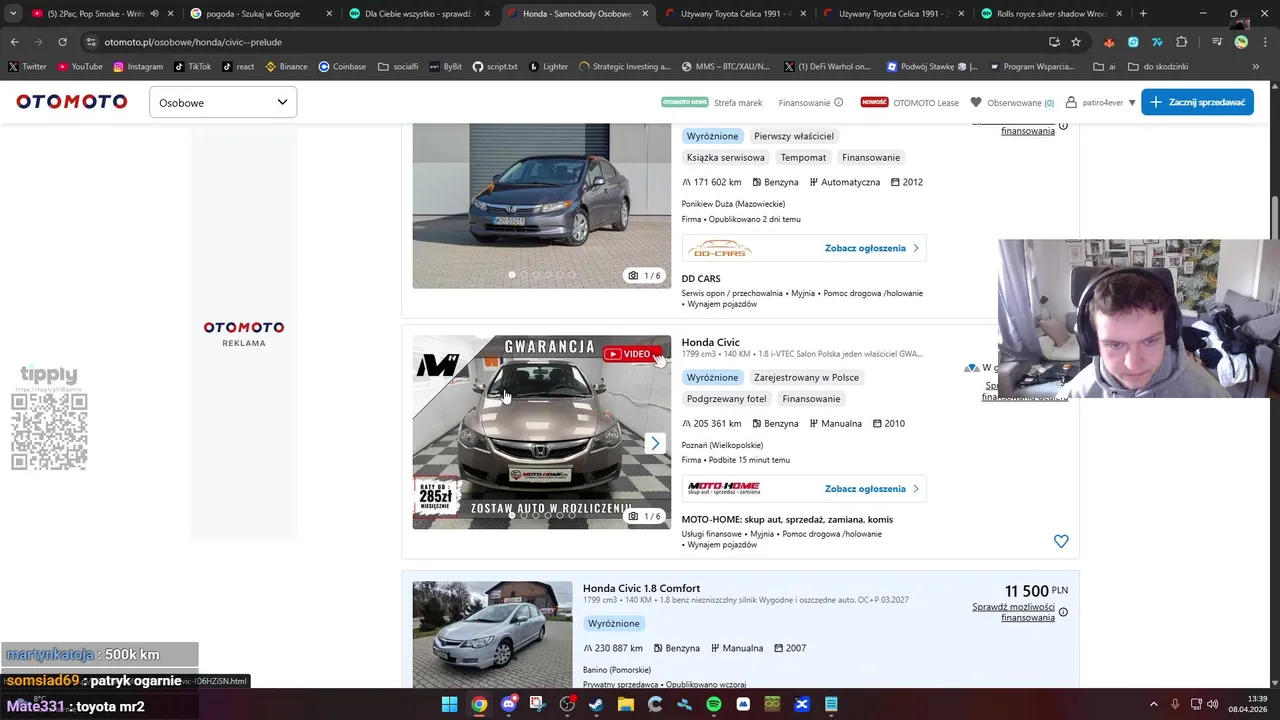Image resolution: width=1280 pixels, height=720 pixels.
Task: Open Spotify from the taskbar
Action: click(714, 704)
